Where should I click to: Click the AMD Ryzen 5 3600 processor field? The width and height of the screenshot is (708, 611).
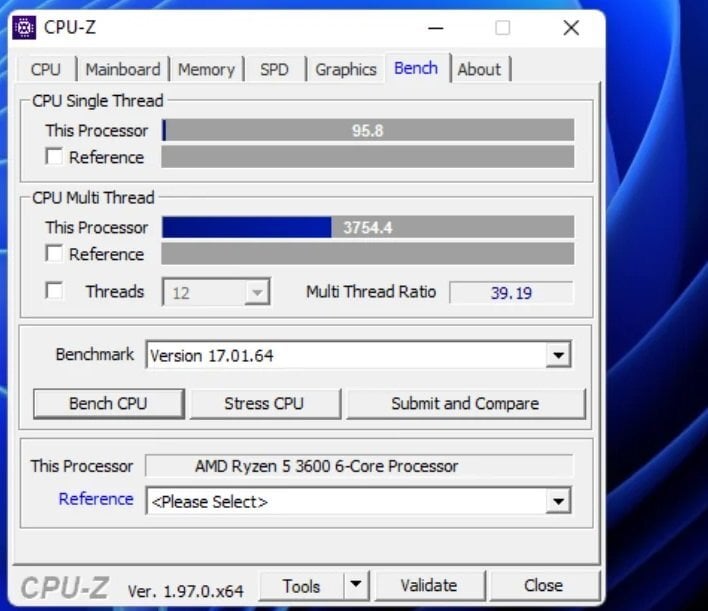click(x=359, y=466)
